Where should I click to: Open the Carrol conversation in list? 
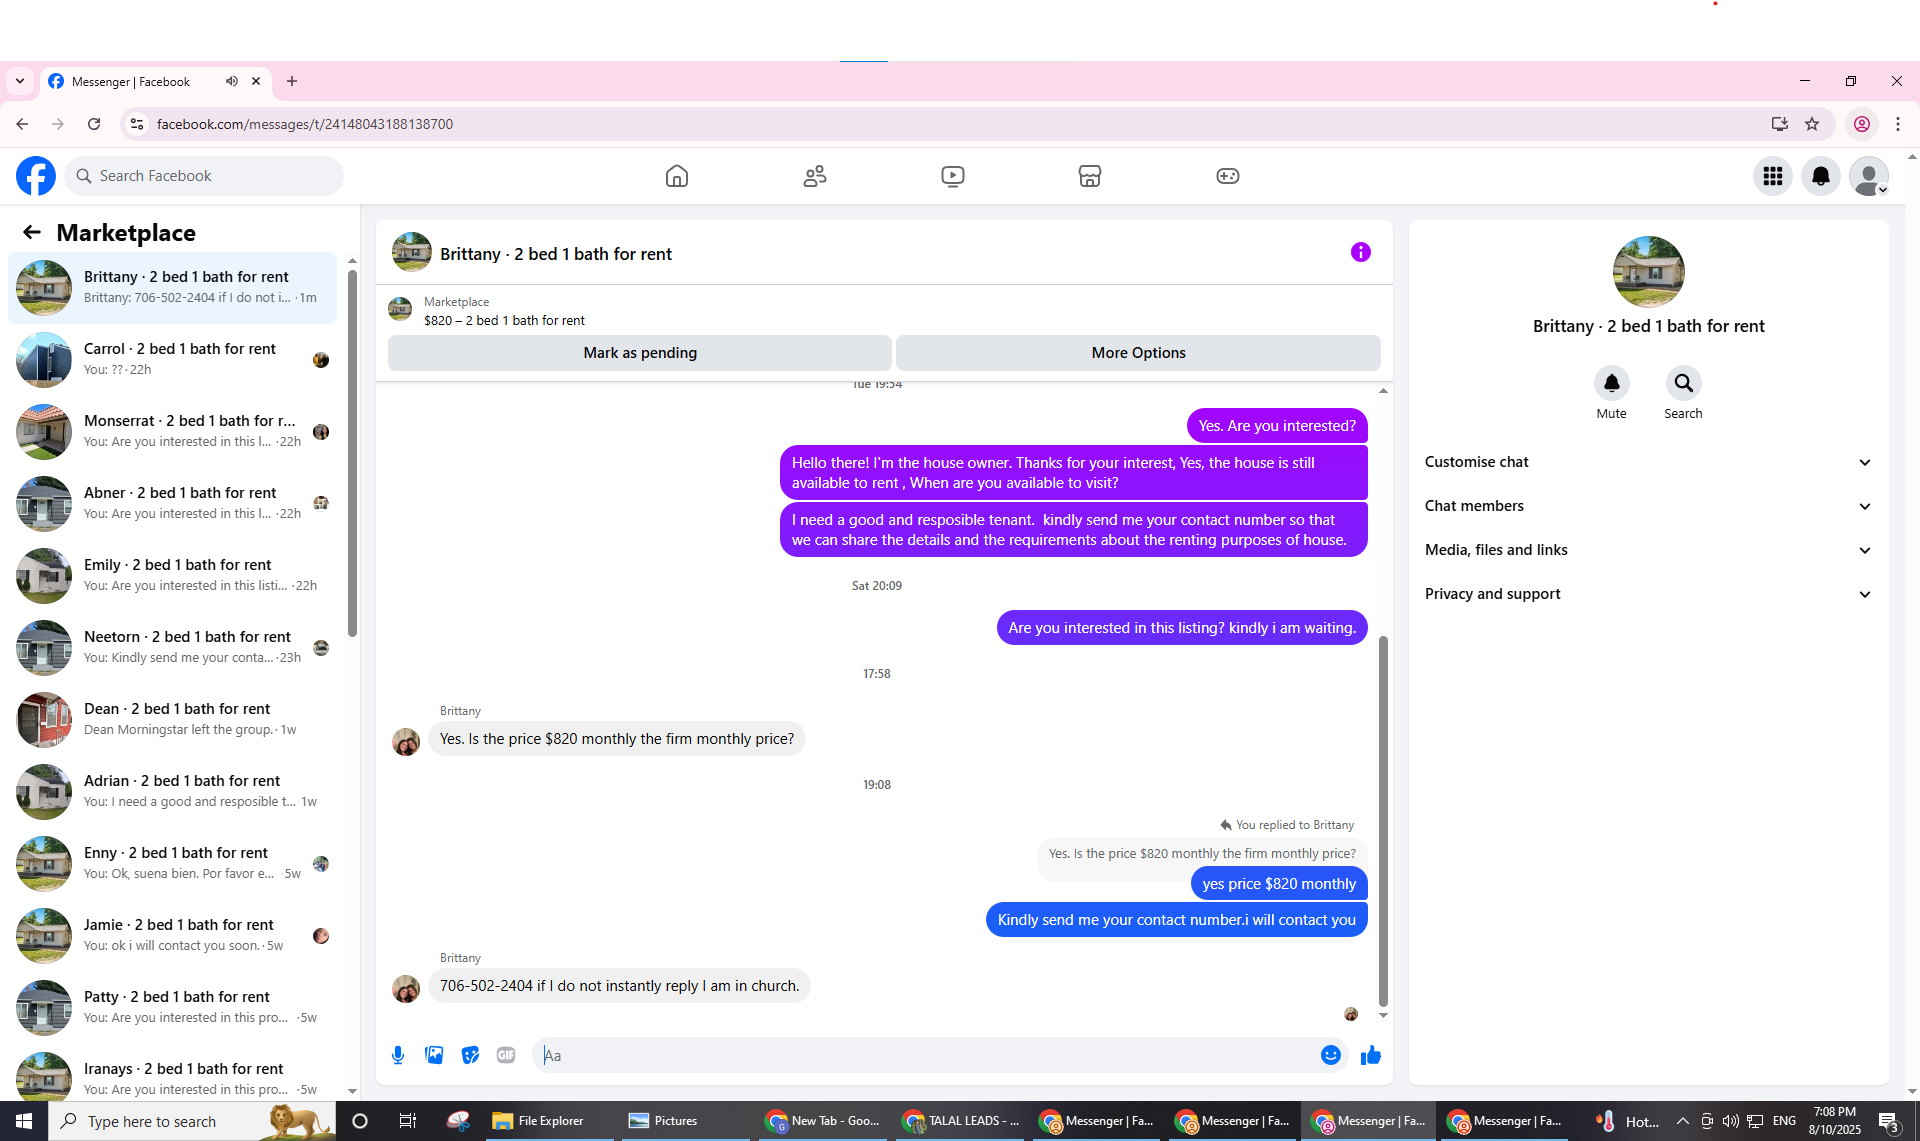(x=172, y=359)
